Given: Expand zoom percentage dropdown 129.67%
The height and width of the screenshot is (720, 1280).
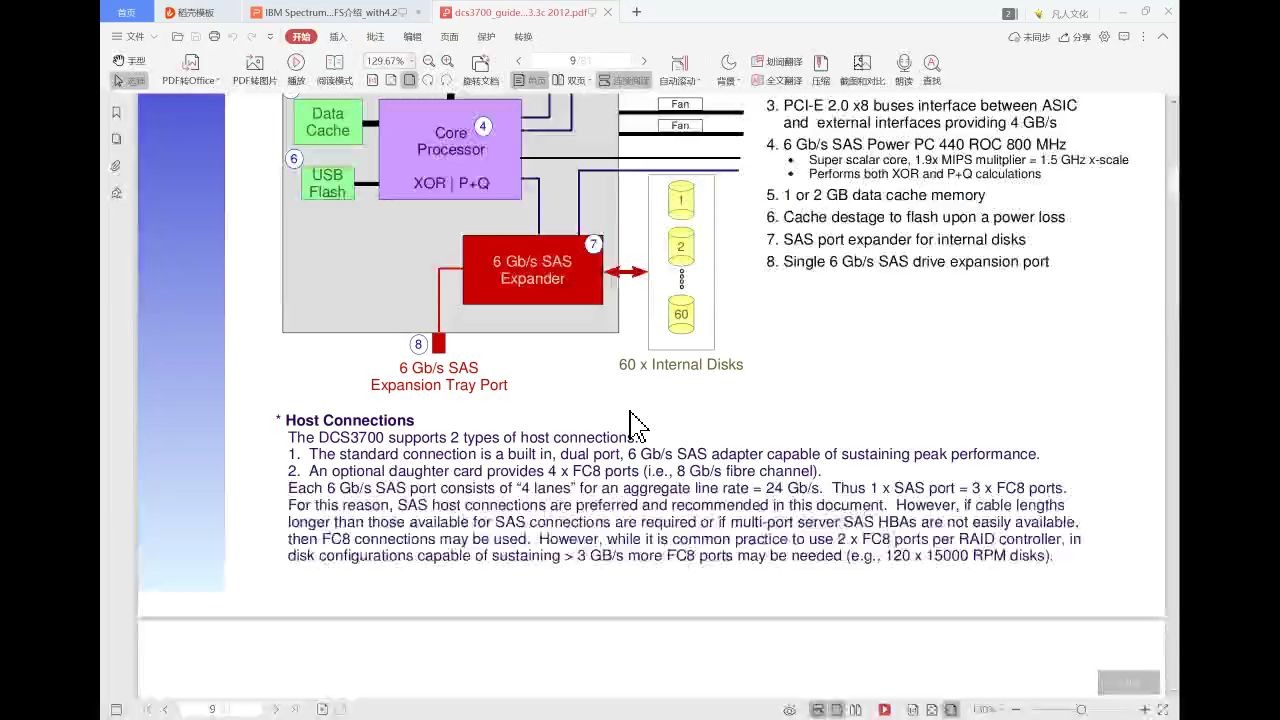Looking at the screenshot, I should coord(412,61).
